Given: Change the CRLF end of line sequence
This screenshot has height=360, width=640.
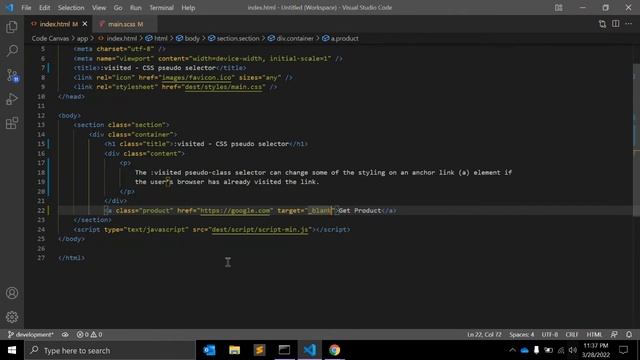Looking at the screenshot, I should pyautogui.click(x=572, y=334).
